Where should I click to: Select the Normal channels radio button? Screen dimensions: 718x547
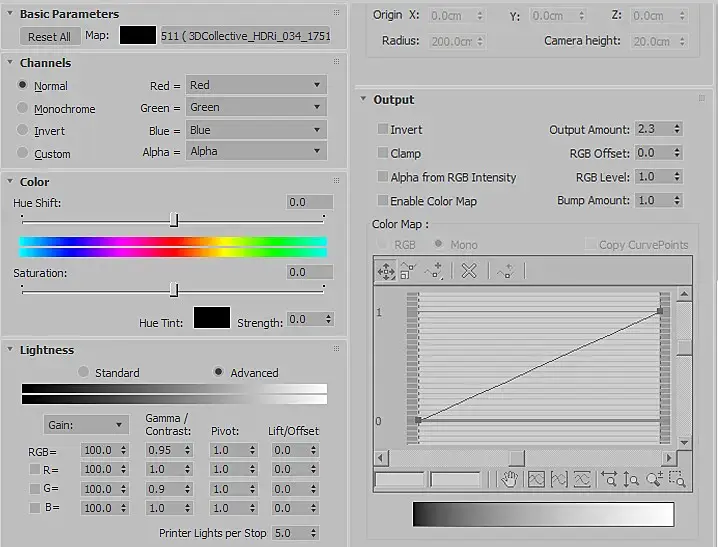(22, 85)
